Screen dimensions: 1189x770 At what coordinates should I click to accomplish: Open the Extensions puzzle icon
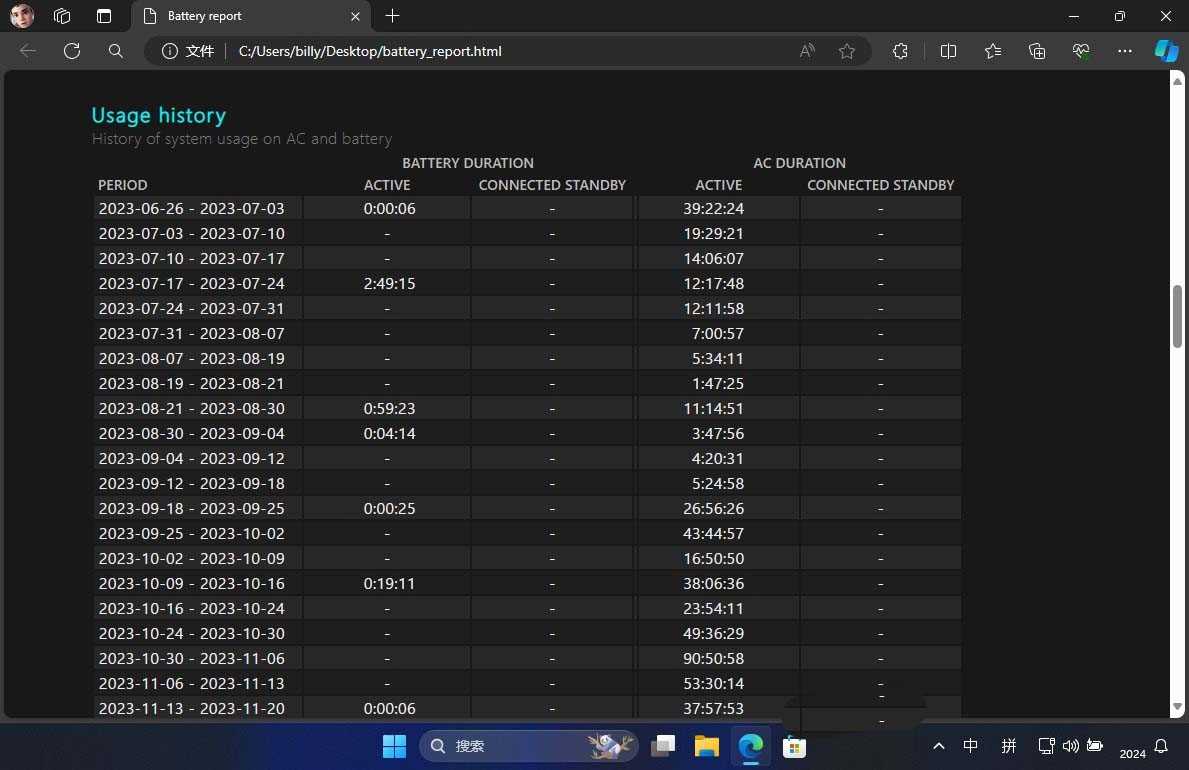(x=900, y=51)
